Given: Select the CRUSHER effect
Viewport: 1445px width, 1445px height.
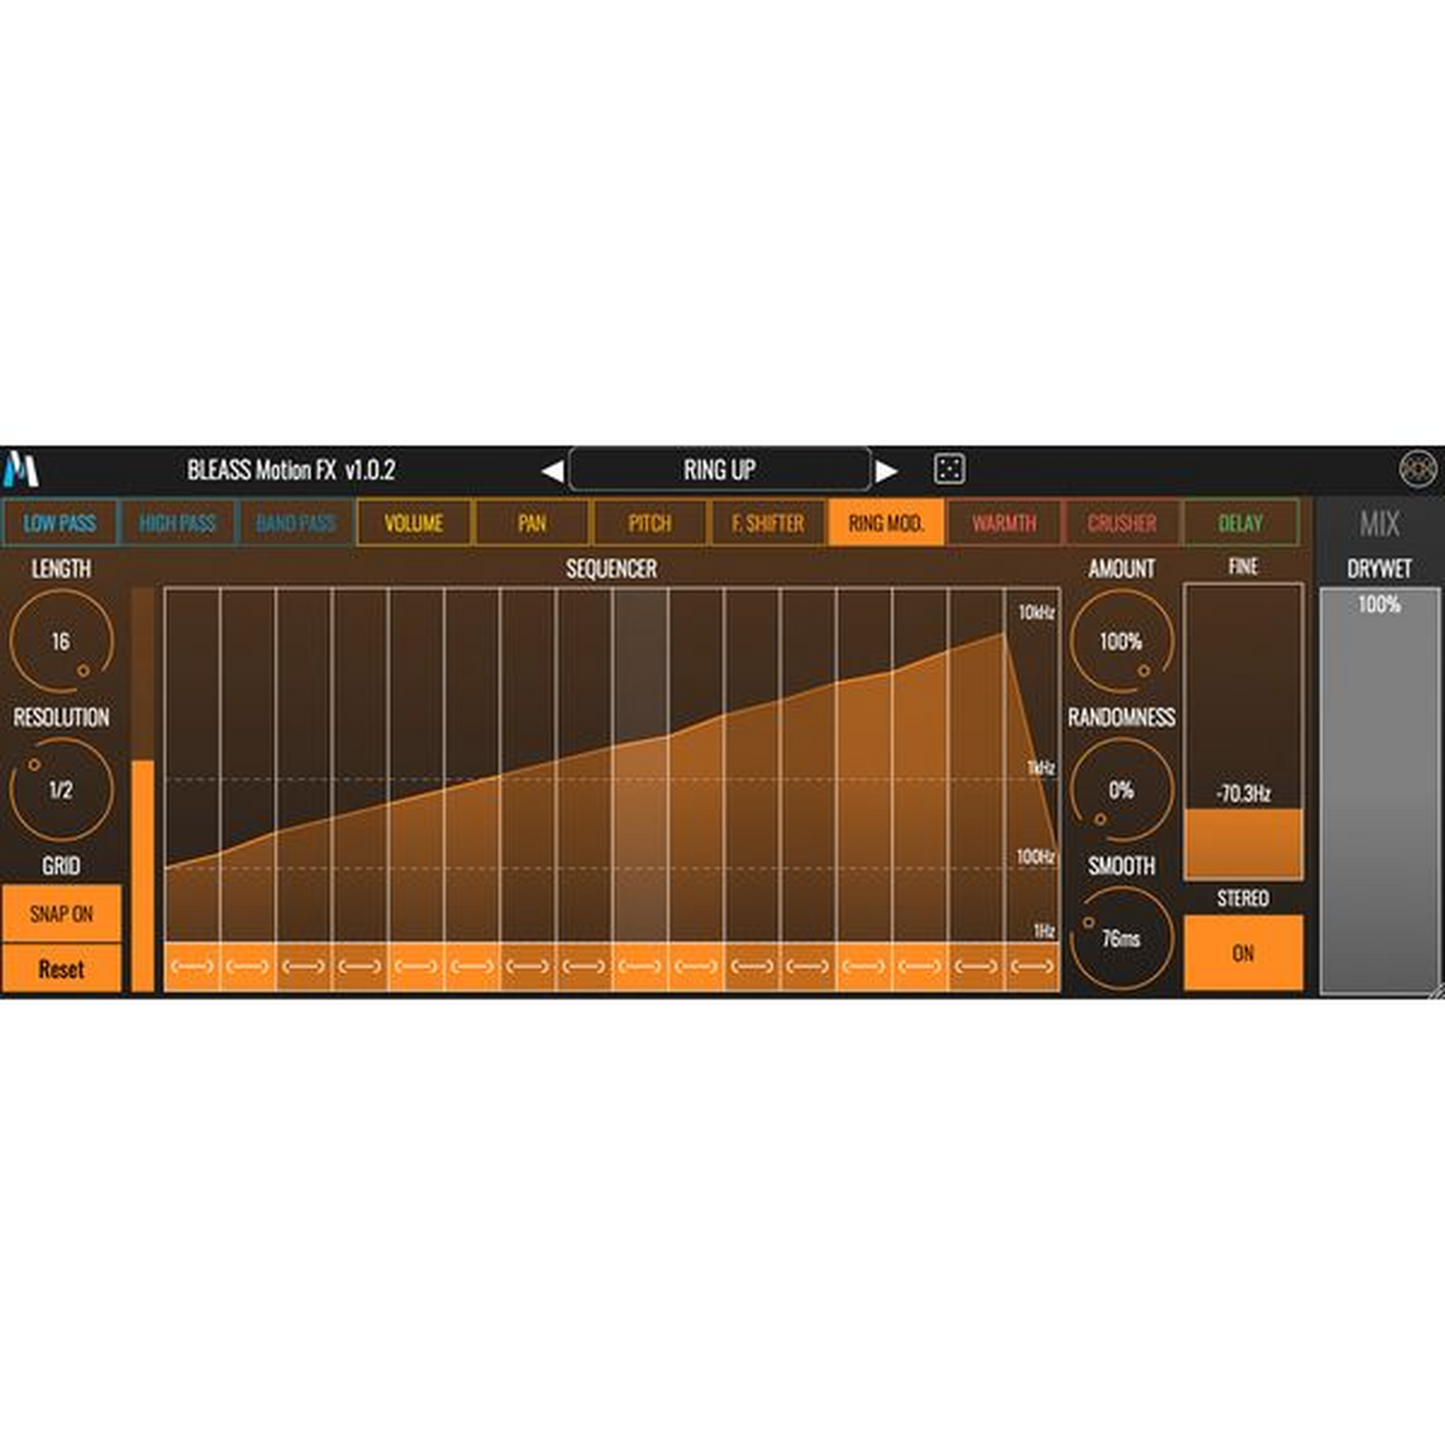Looking at the screenshot, I should [x=1121, y=522].
